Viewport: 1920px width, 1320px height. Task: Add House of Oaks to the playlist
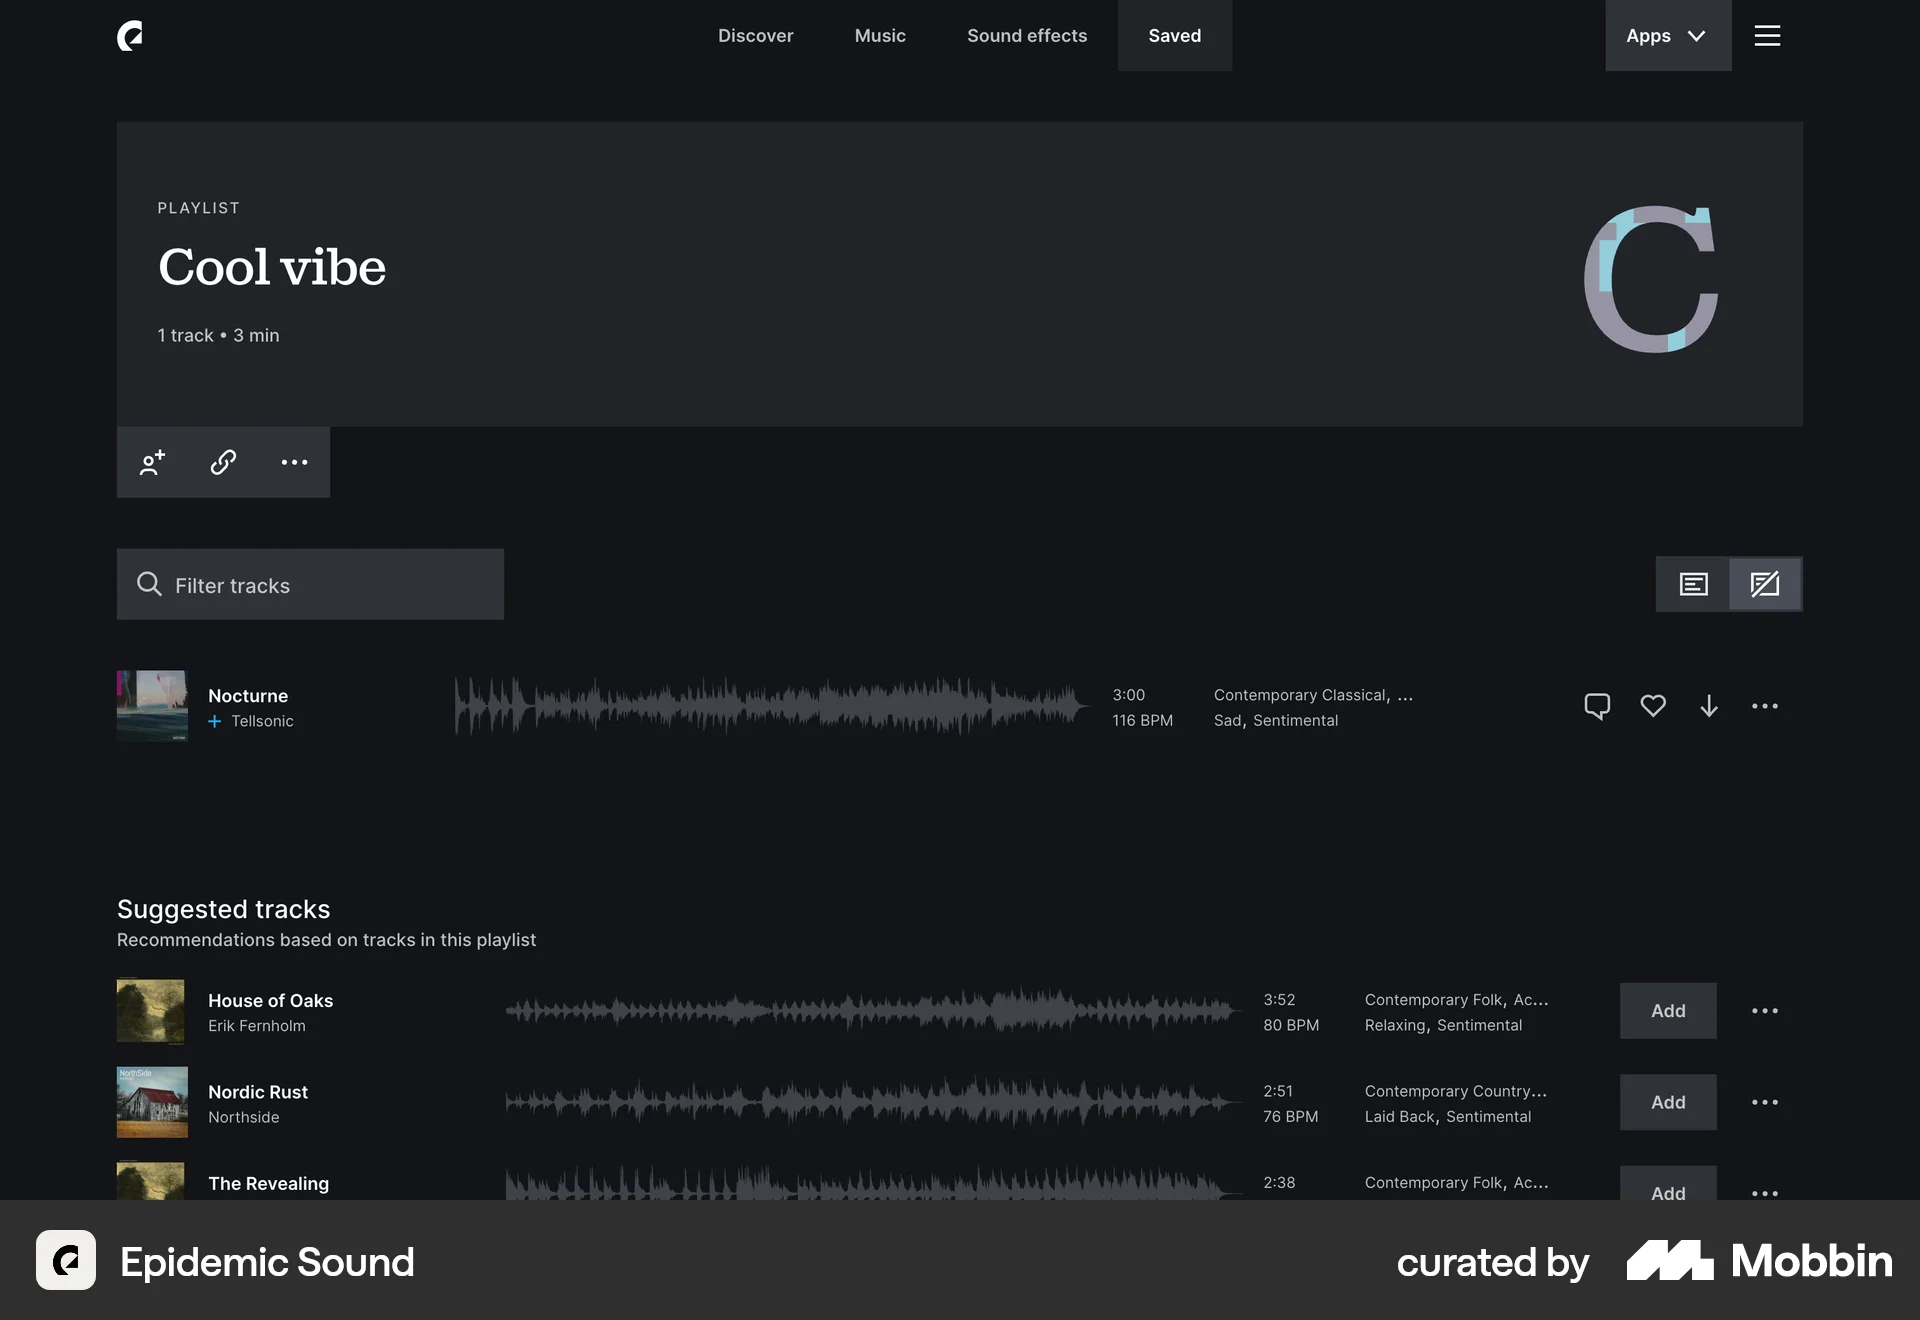click(1667, 1011)
